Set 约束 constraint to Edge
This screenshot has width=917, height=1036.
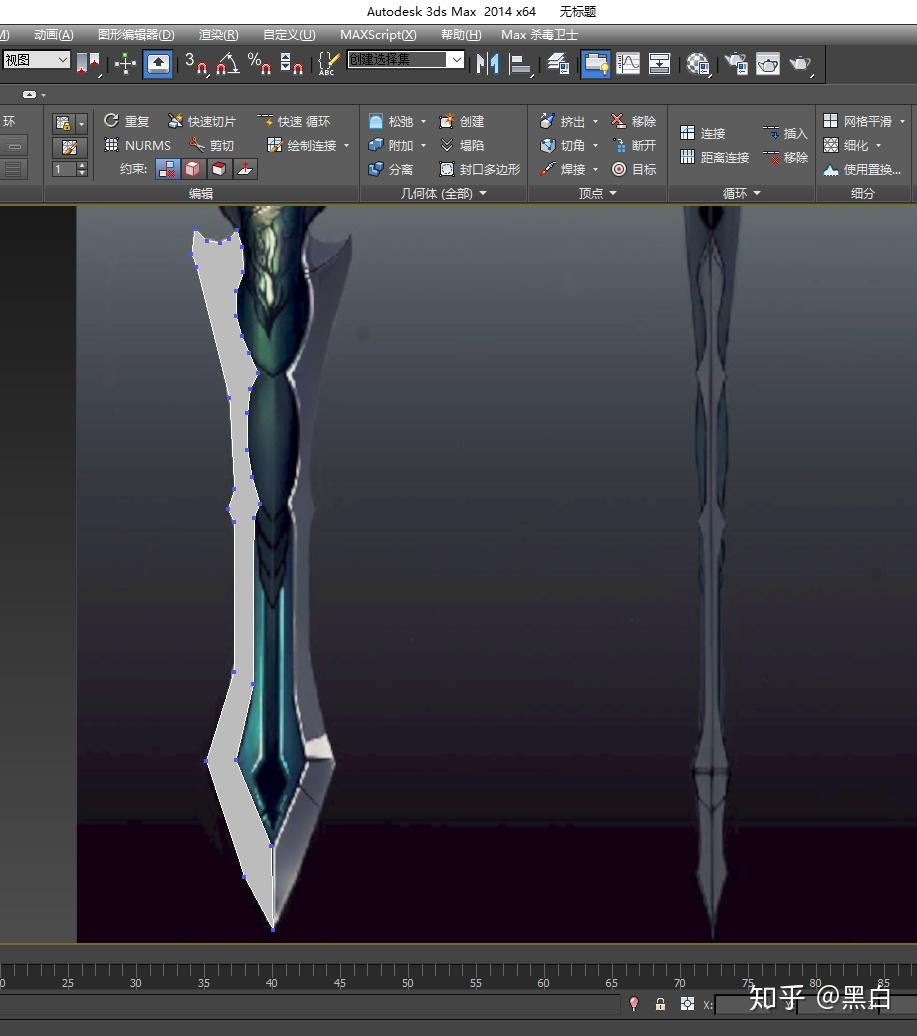192,169
